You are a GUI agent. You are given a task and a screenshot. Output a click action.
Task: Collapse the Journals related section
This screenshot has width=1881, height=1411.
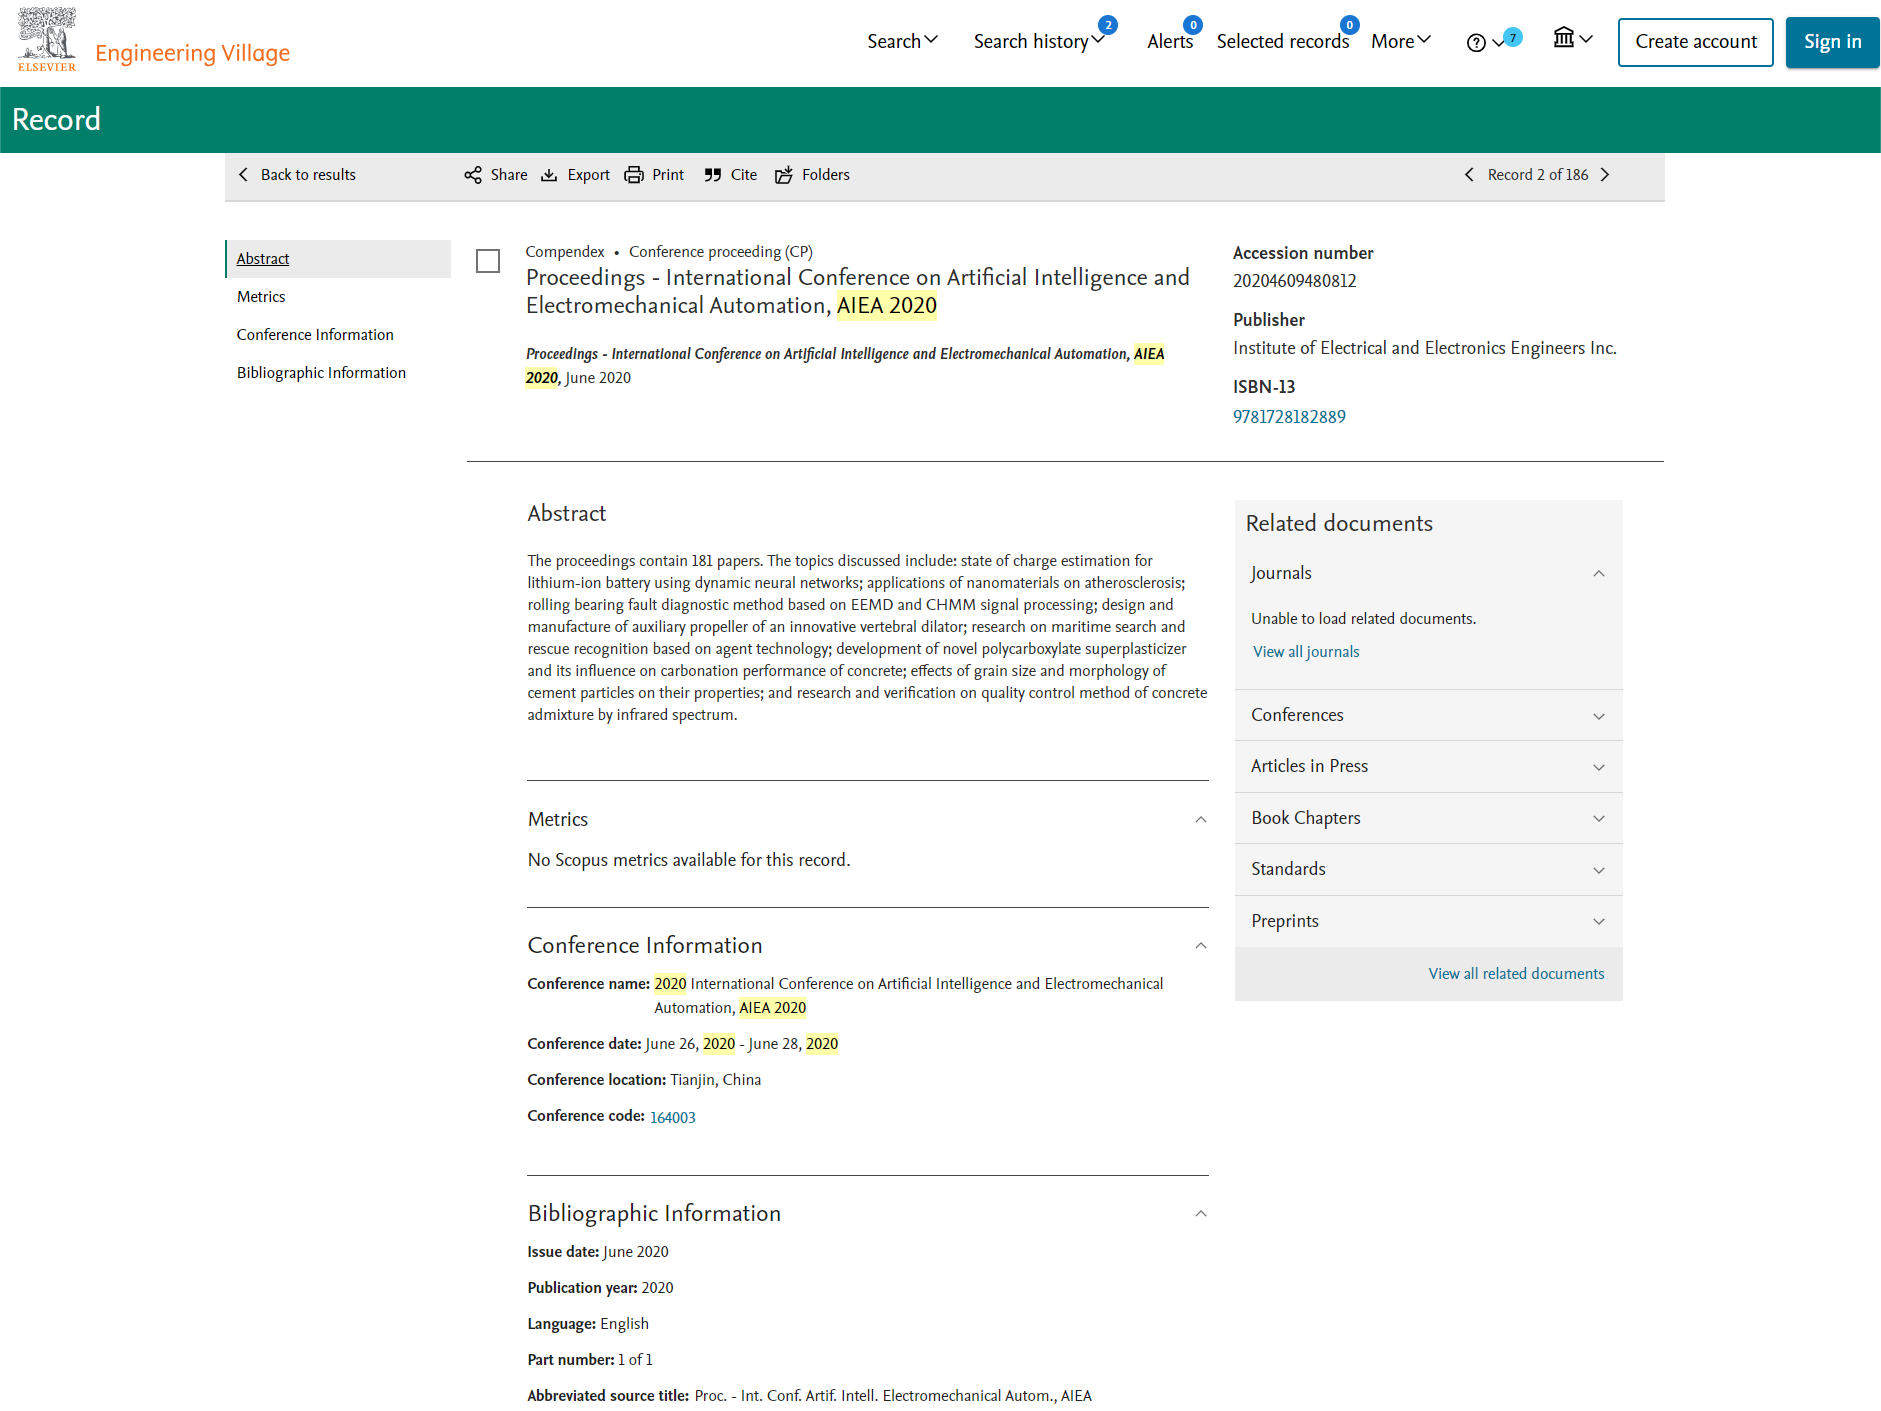tap(1599, 574)
